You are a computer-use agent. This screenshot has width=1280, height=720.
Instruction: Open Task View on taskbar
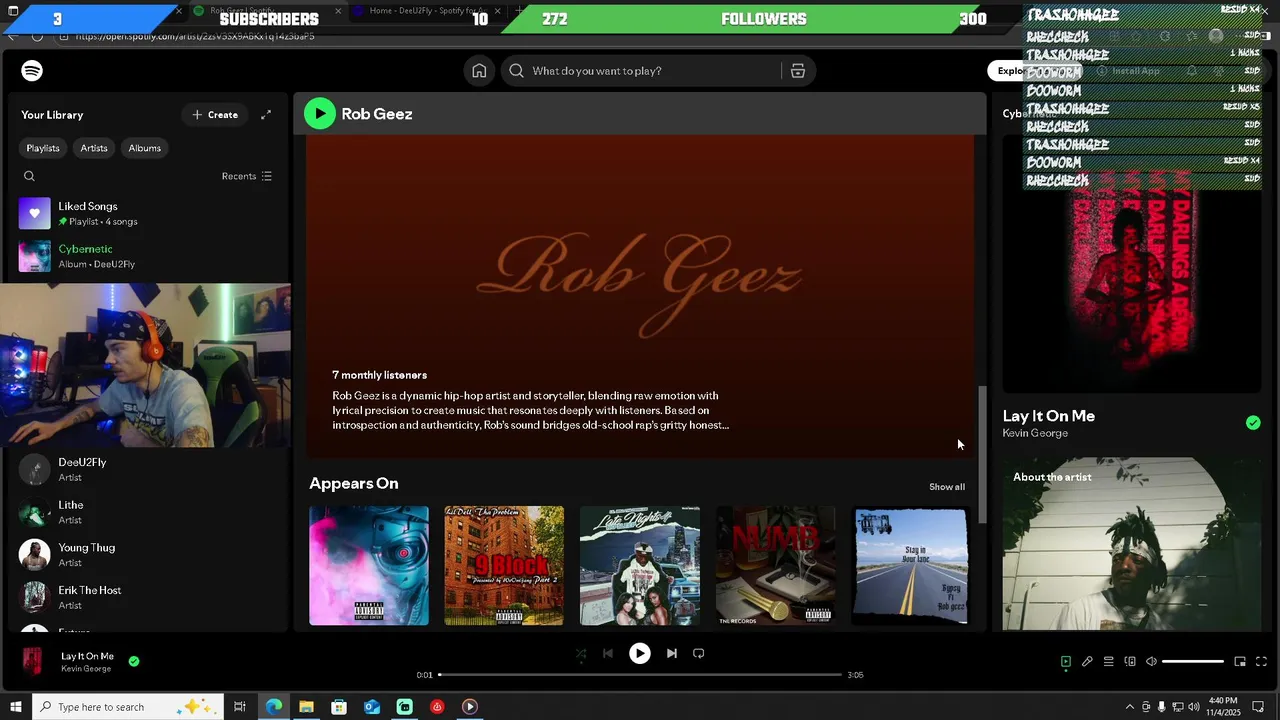click(x=240, y=707)
